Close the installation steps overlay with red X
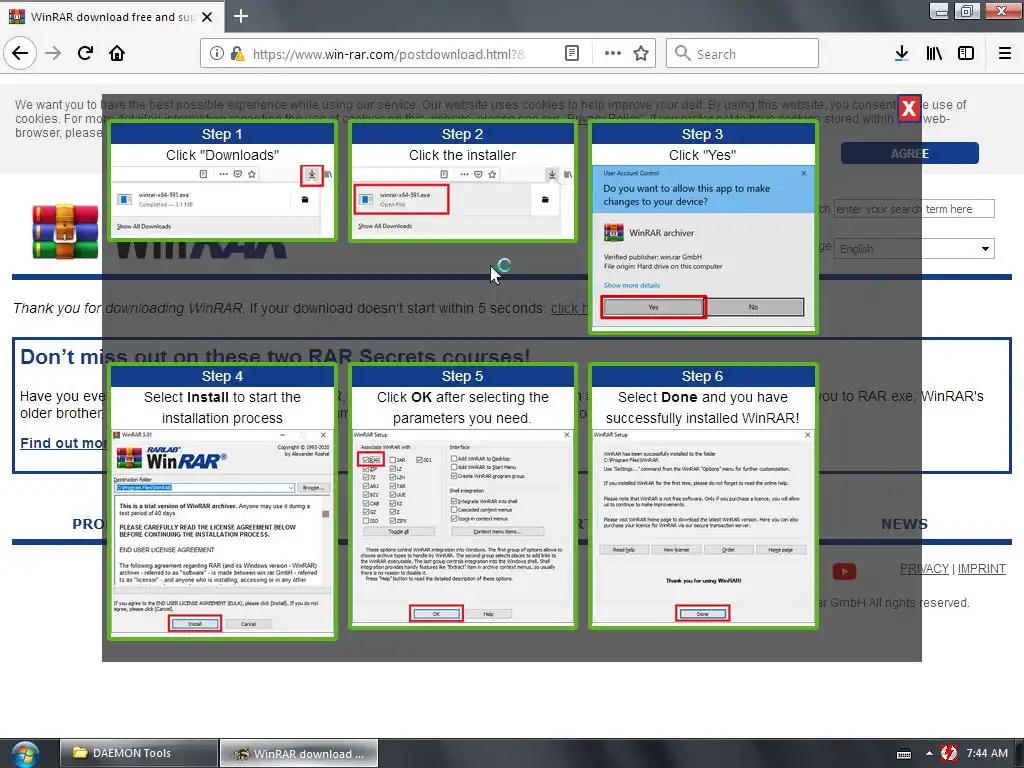1024x768 pixels. 908,108
